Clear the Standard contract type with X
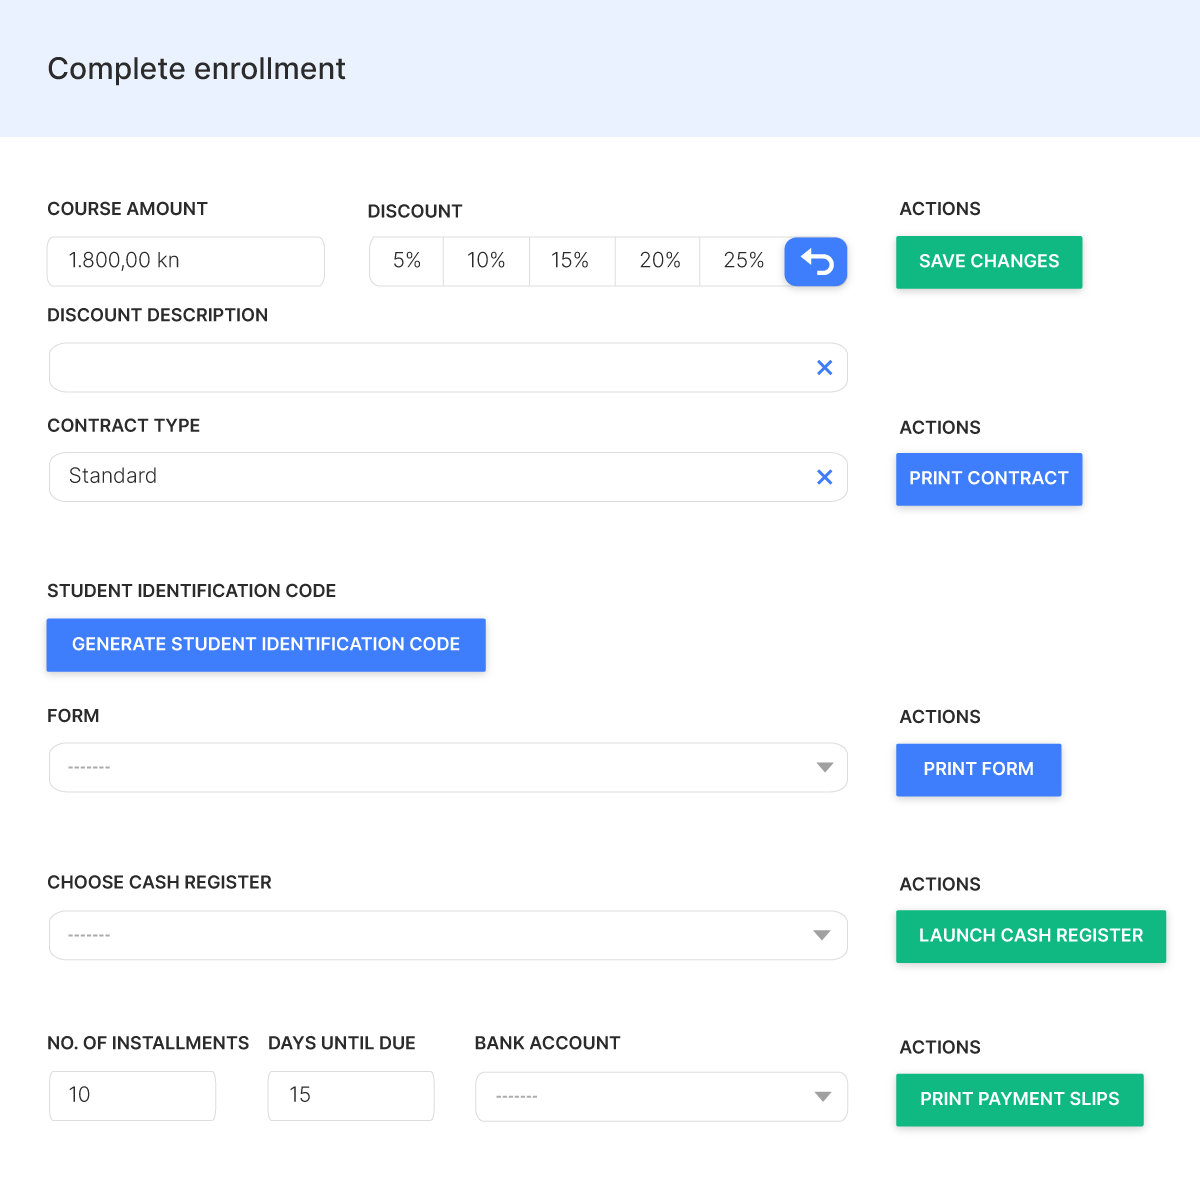The height and width of the screenshot is (1200, 1200). pos(824,477)
